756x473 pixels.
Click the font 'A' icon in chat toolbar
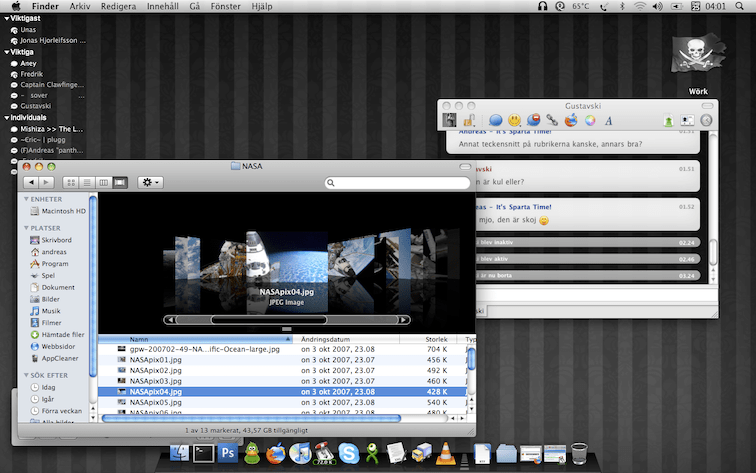(609, 121)
